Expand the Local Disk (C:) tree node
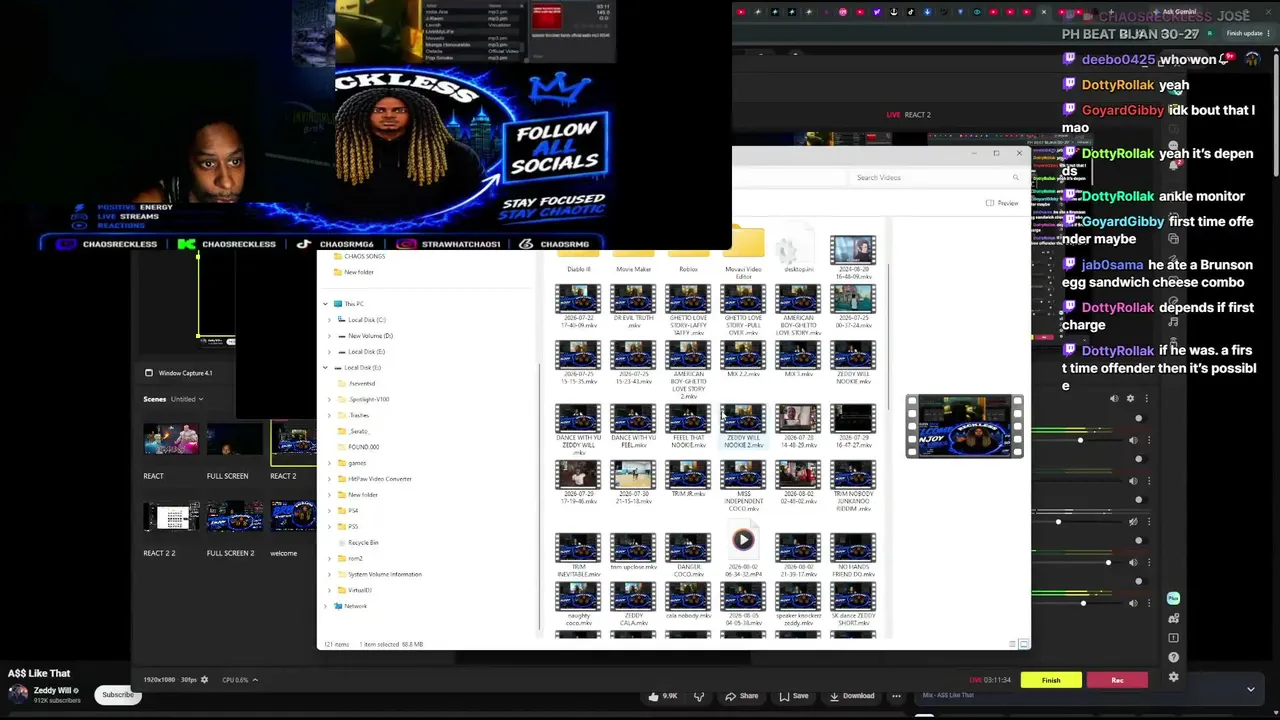Image resolution: width=1280 pixels, height=720 pixels. 330,320
